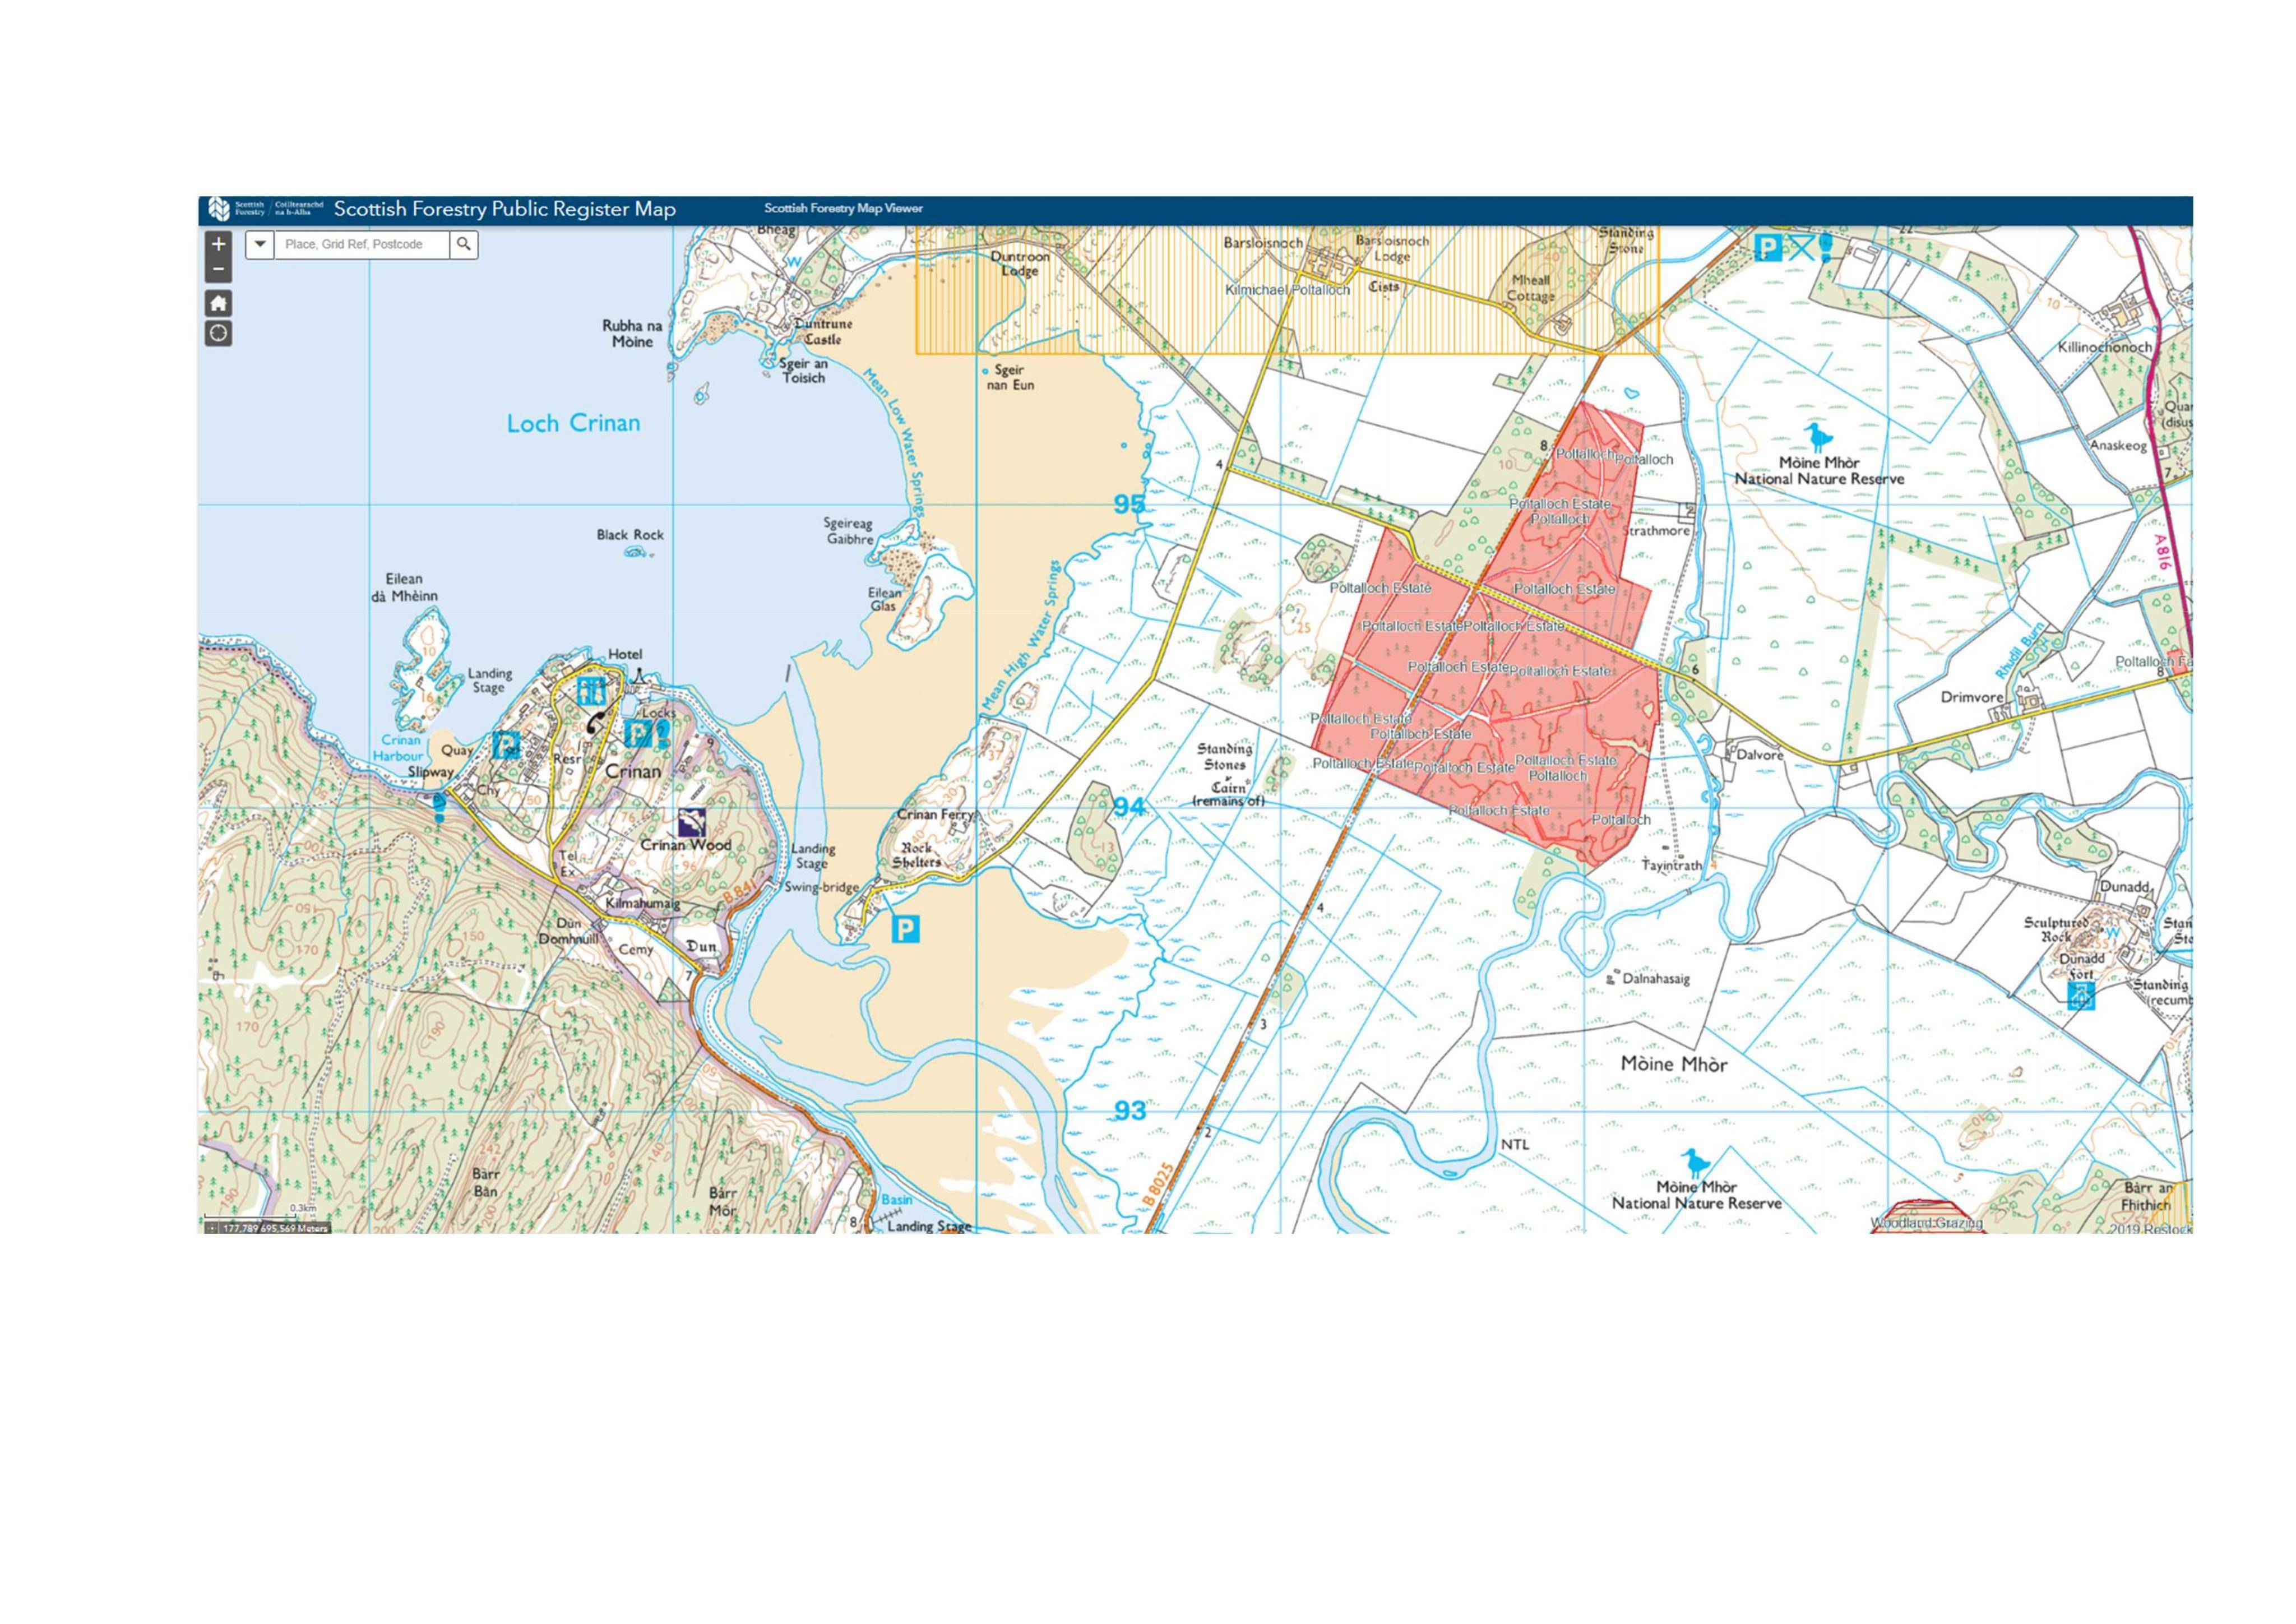This screenshot has width=2296, height=1624.
Task: Open the search source dropdown arrow
Action: coord(260,244)
